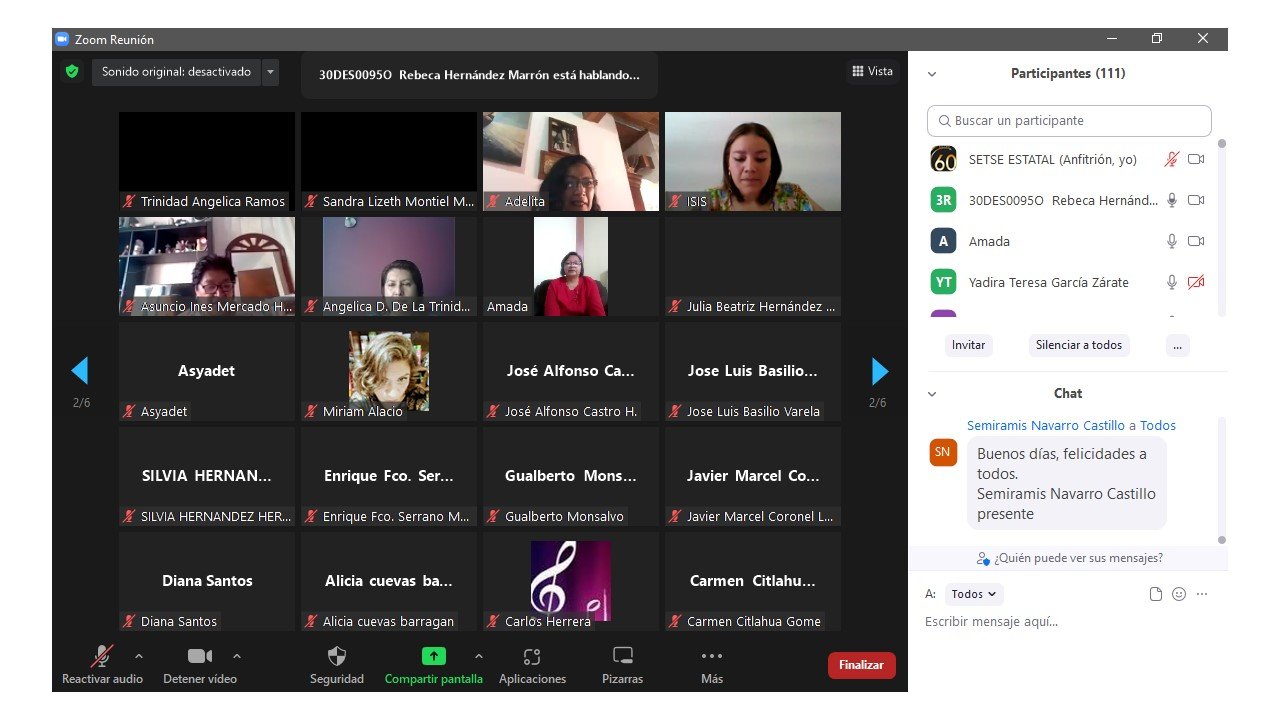Click the SN avatar in chat
The image size is (1280, 720).
pos(943,452)
